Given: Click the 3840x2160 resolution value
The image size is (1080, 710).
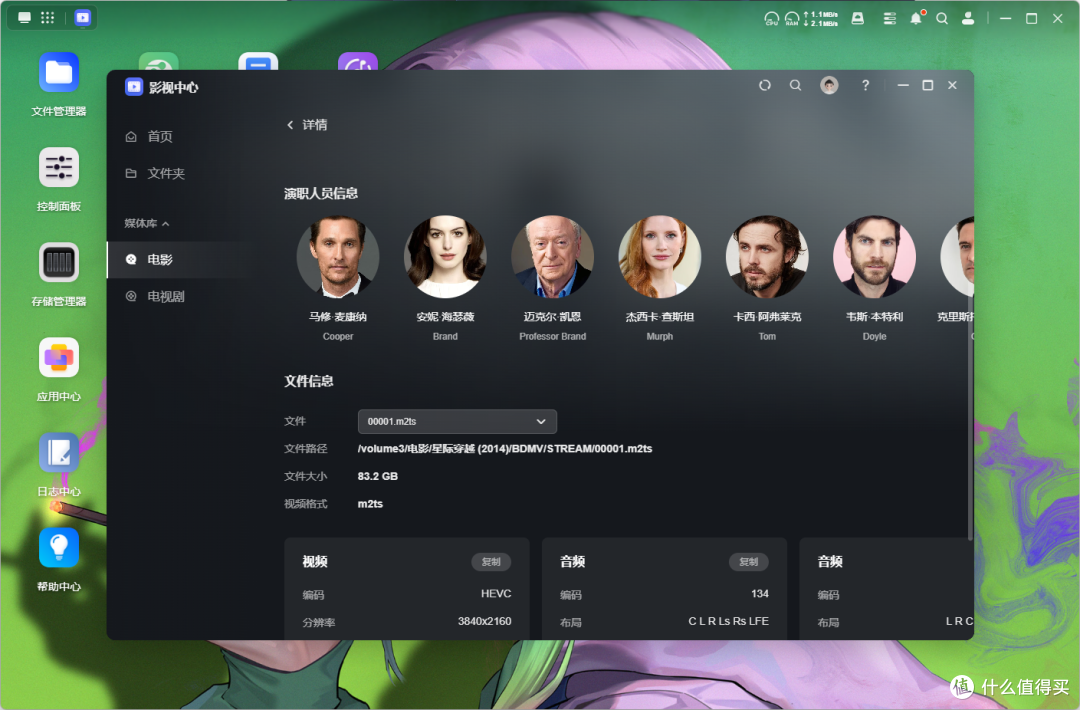Looking at the screenshot, I should (485, 621).
